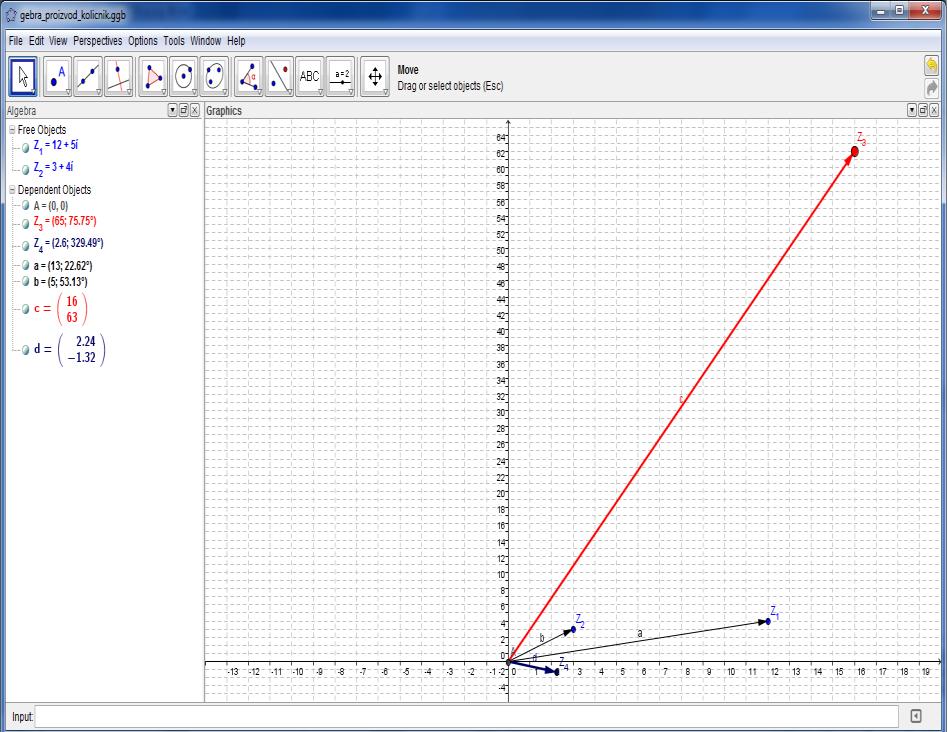Expand the Move Graphics View tool's dropdown arrow
Viewport: 948px width, 732px height.
386,92
